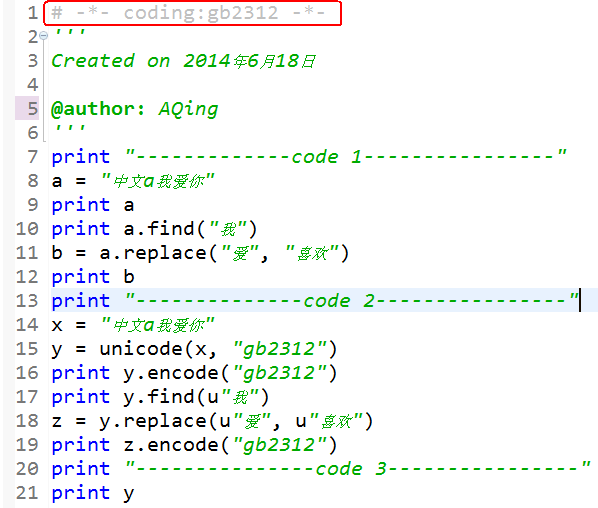This screenshot has height=508, width=598.
Task: Click the 'Created on 2014' docstring line
Action: point(184,61)
